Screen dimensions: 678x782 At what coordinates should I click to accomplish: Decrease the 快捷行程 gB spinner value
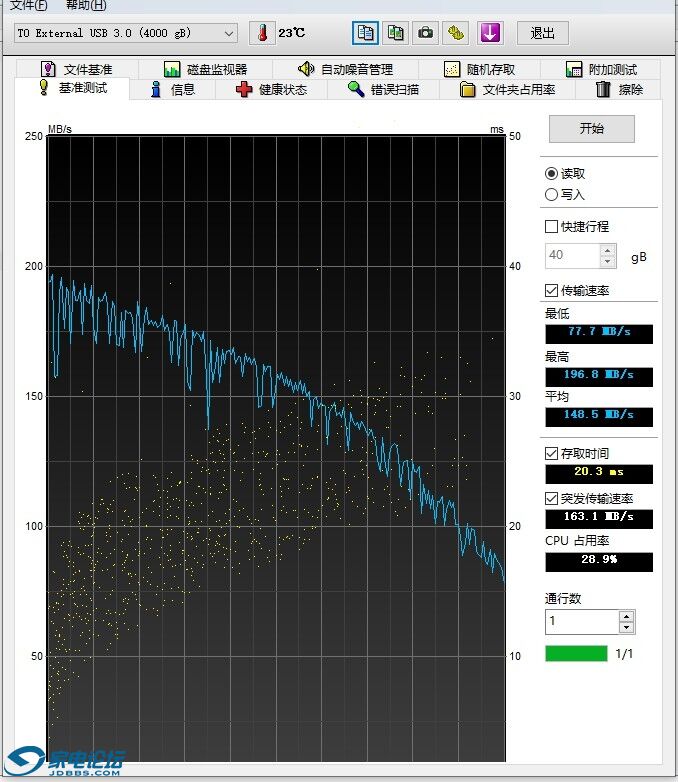[x=608, y=262]
